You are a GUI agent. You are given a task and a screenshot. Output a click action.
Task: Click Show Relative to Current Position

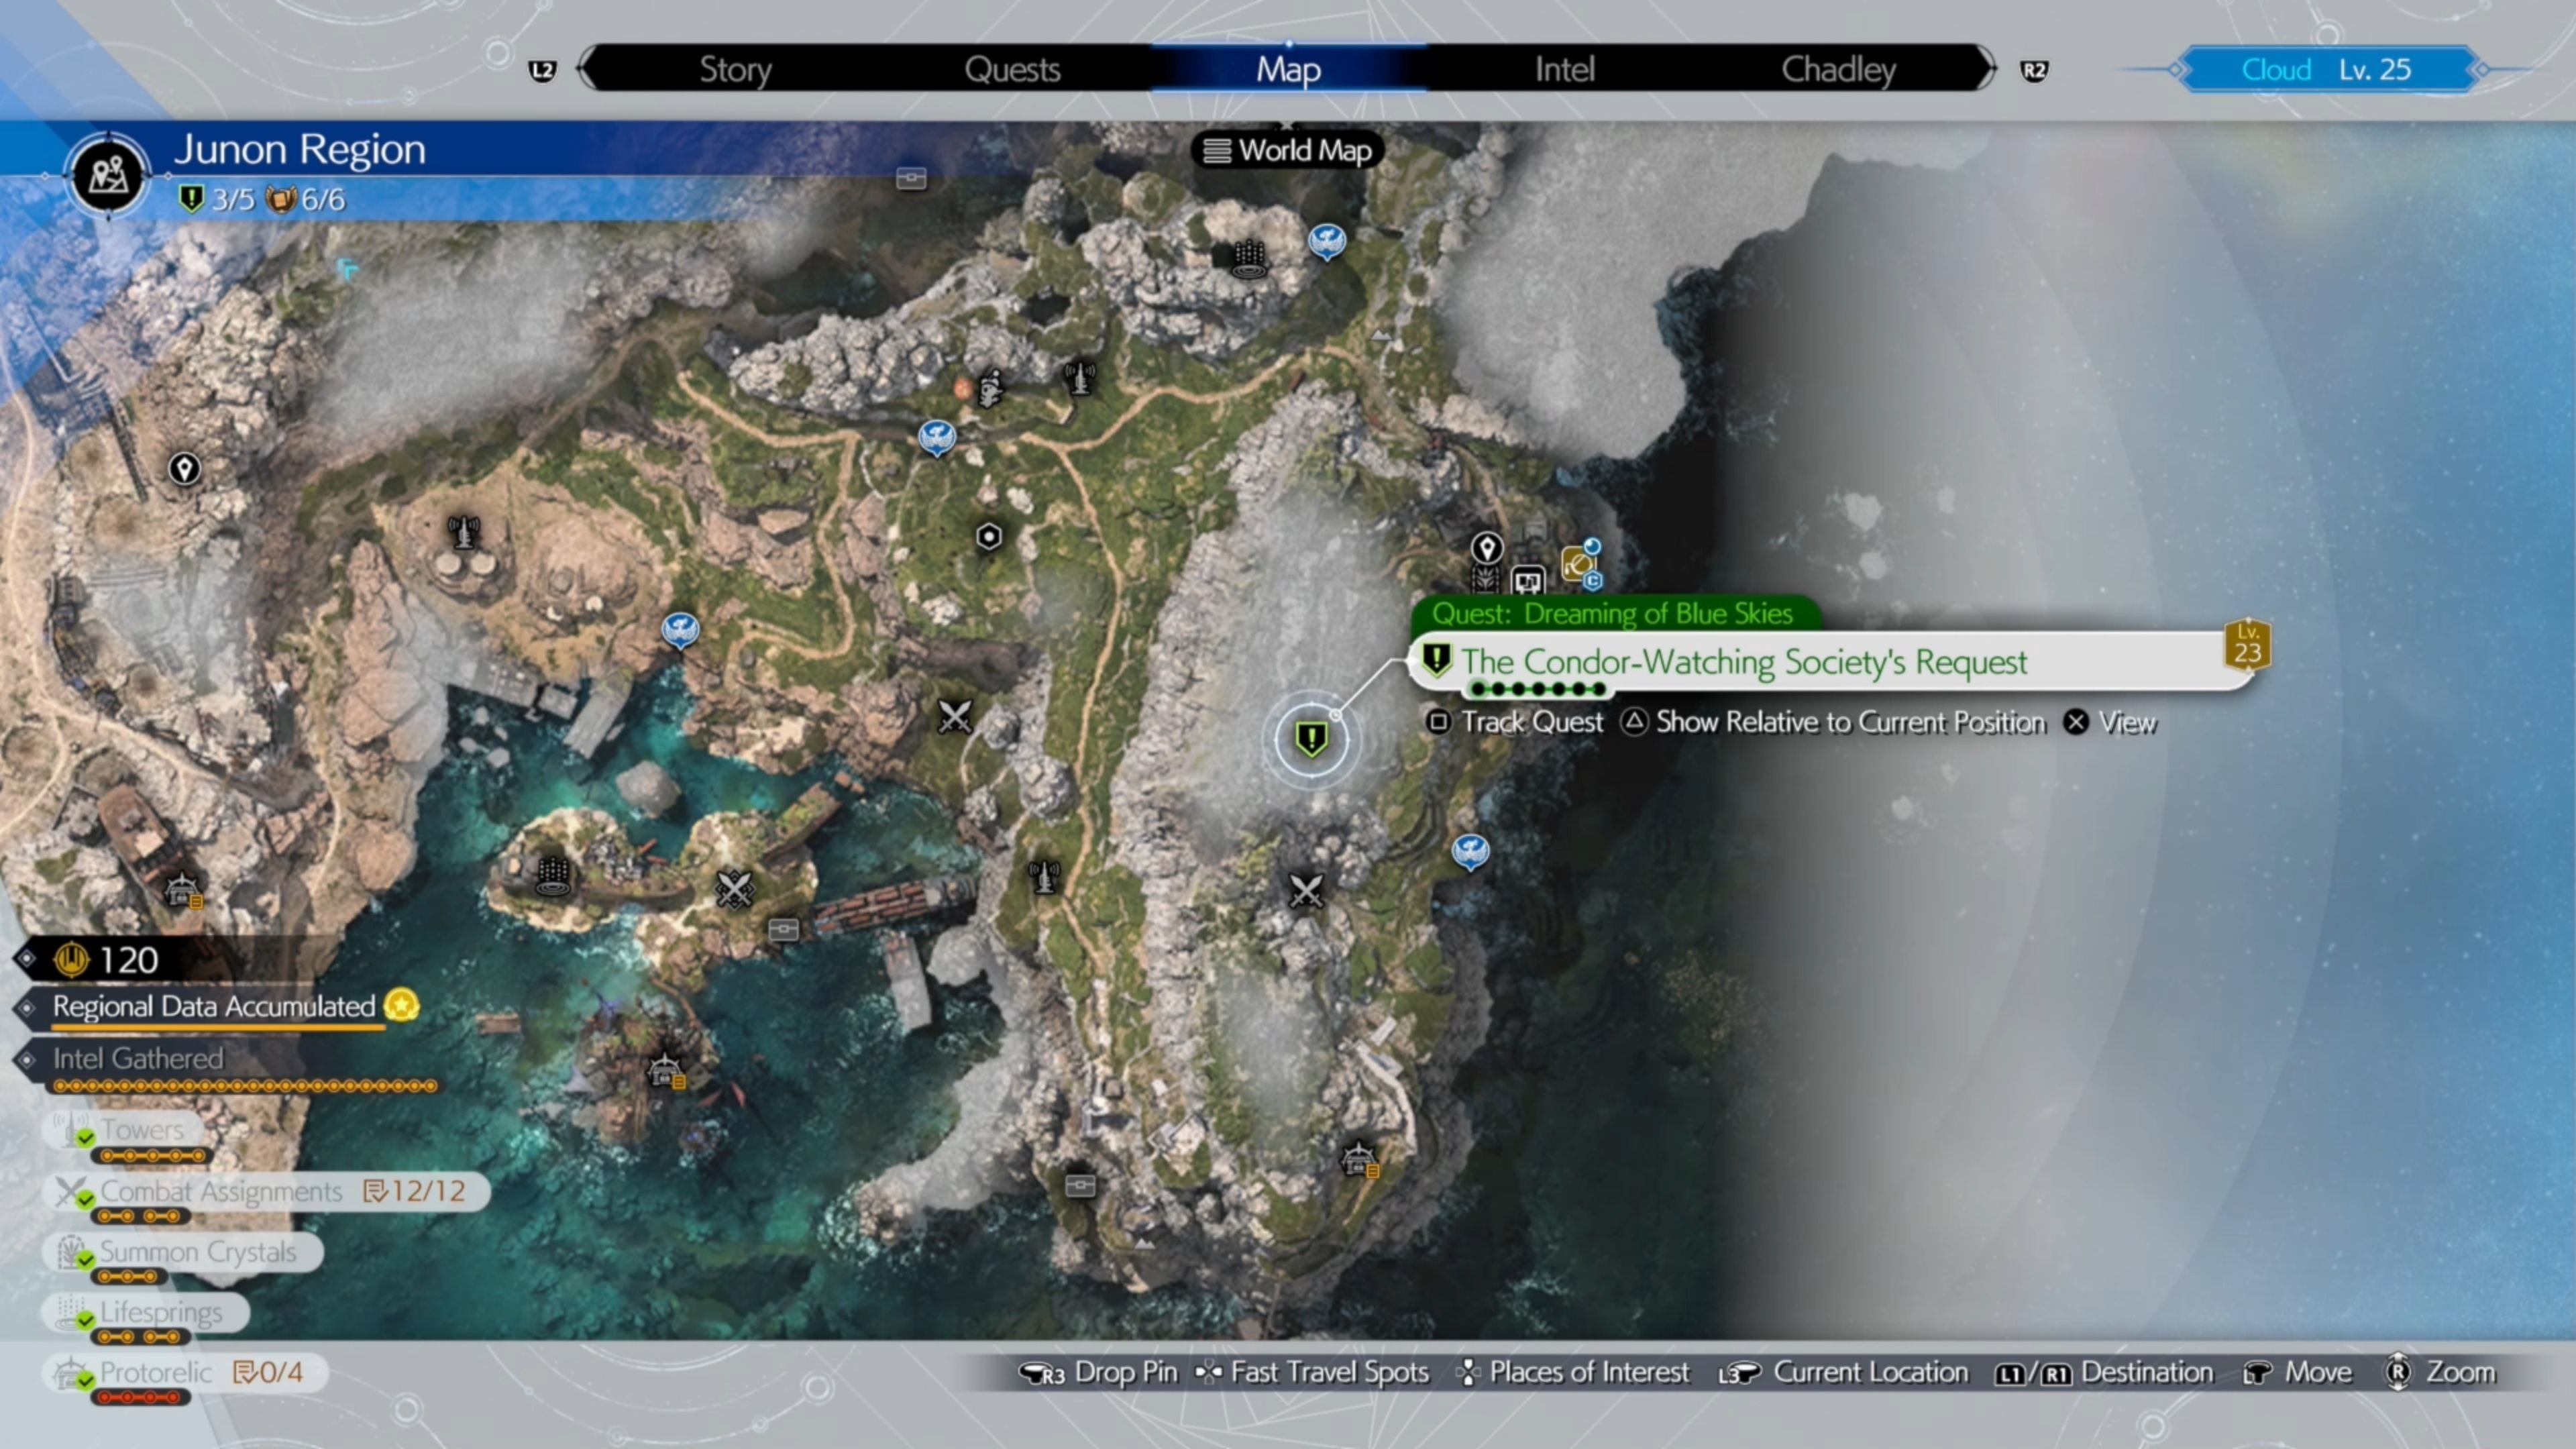(x=1833, y=722)
